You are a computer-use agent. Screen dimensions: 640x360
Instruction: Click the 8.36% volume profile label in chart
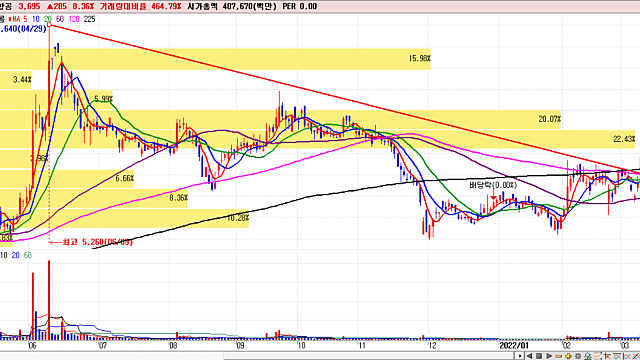pos(178,198)
